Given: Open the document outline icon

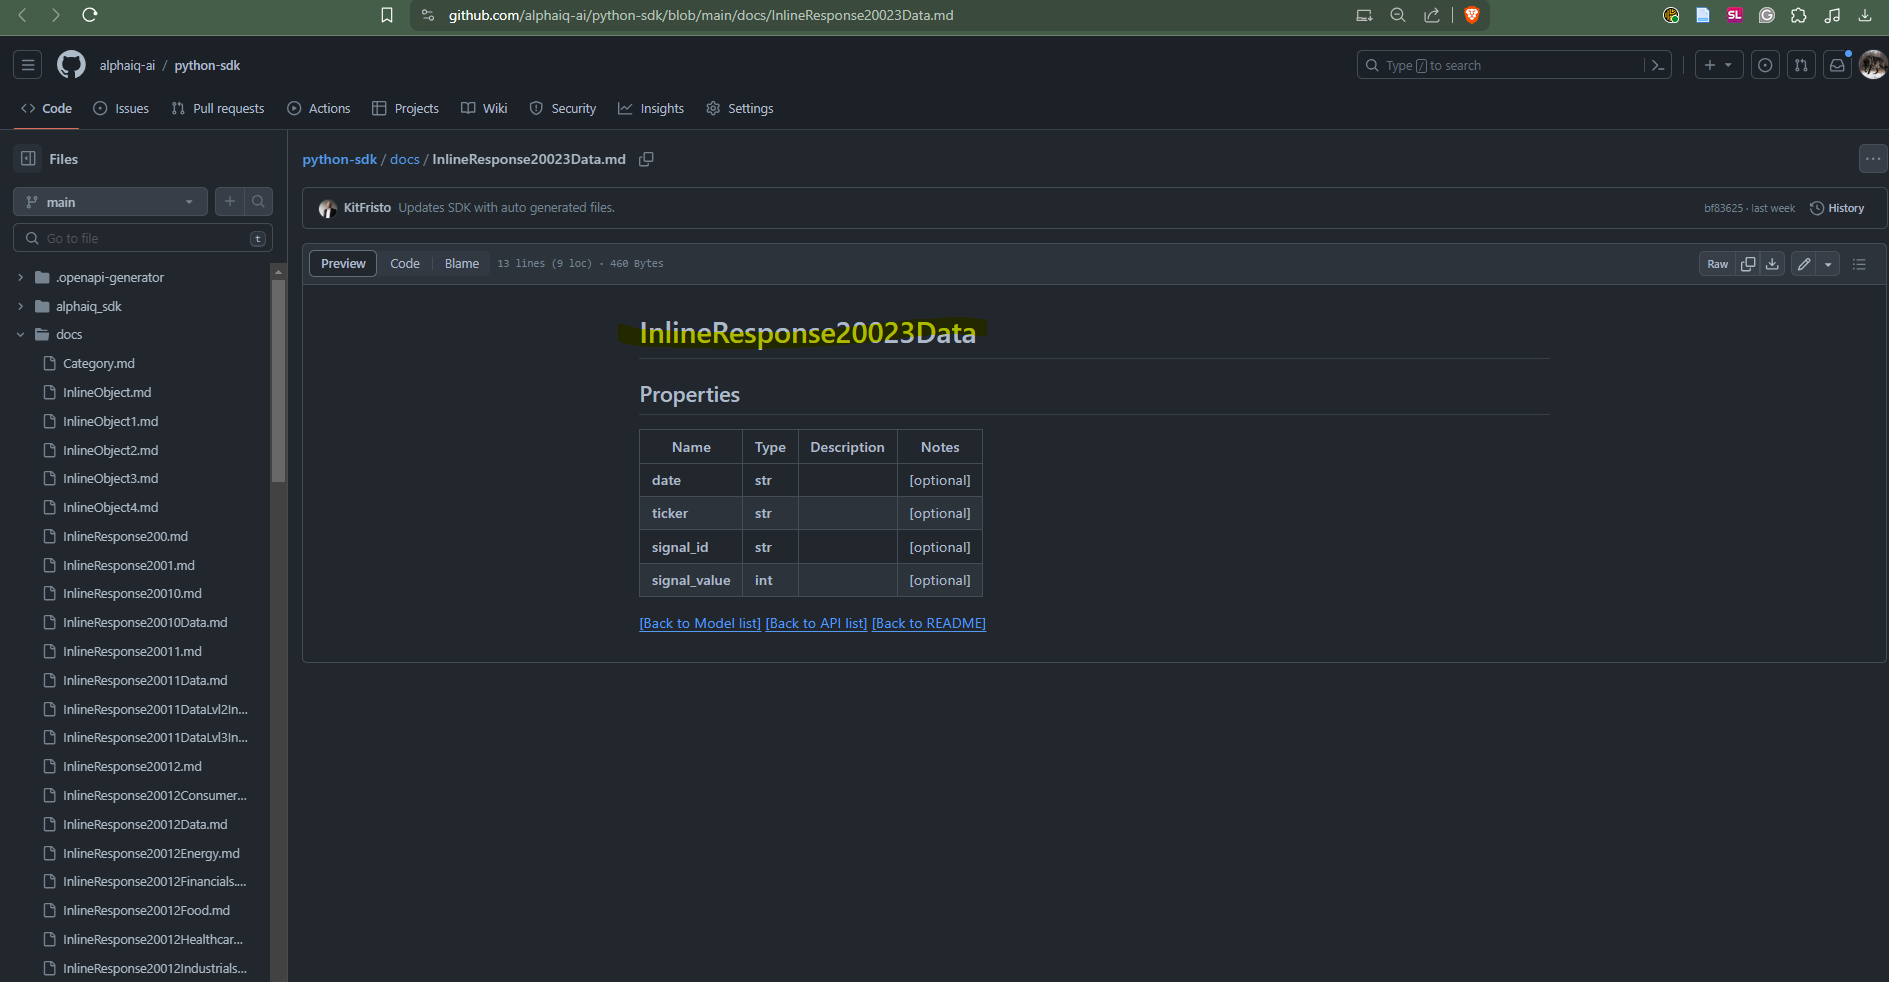Looking at the screenshot, I should [1859, 264].
